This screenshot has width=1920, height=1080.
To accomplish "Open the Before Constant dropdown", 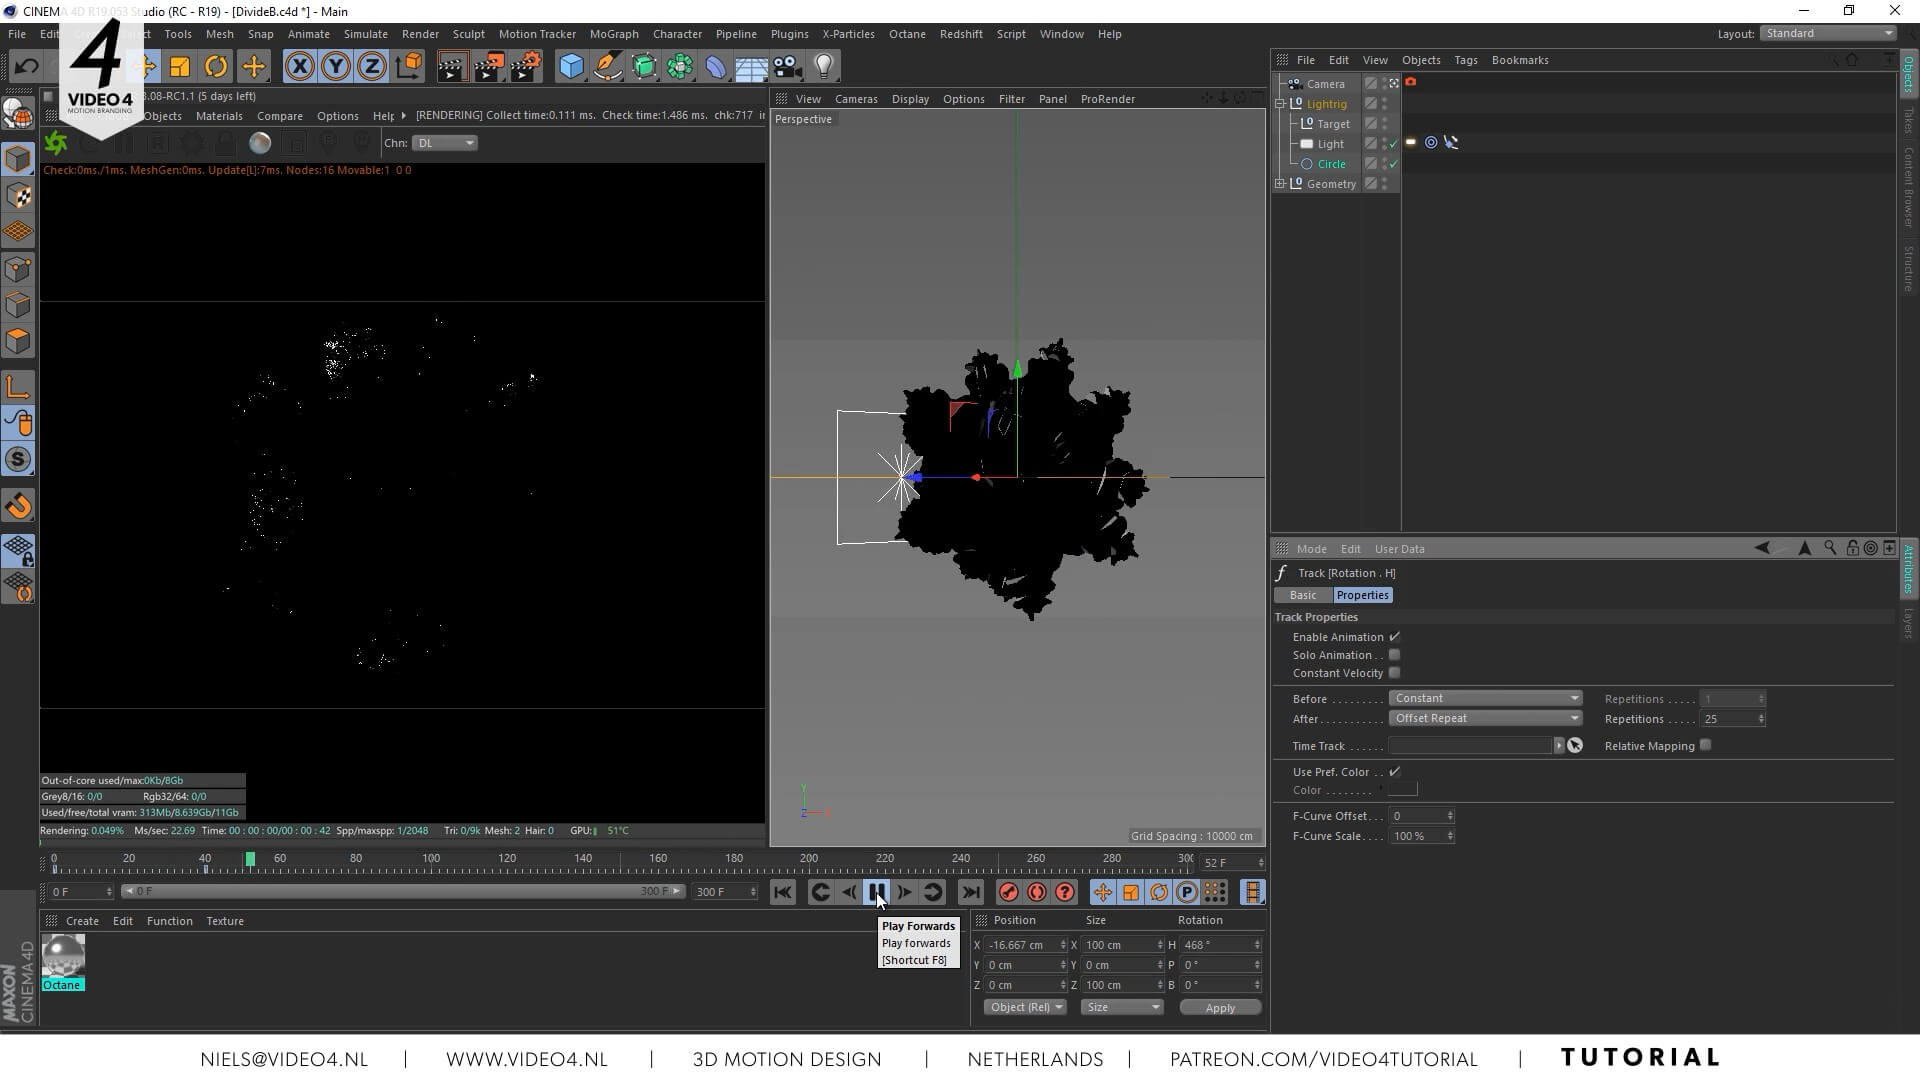I will pos(1484,698).
